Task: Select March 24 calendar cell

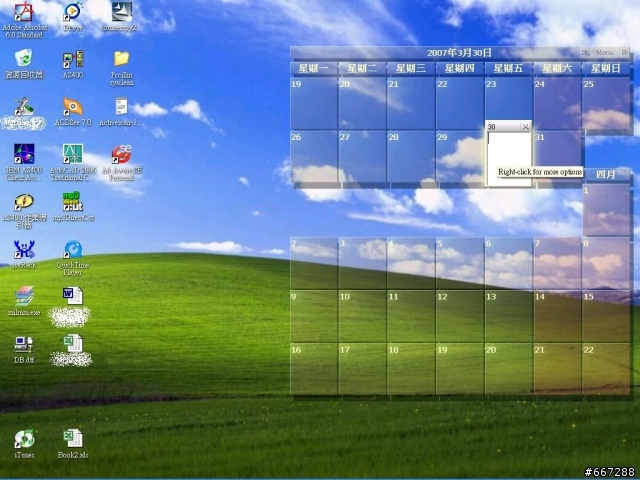Action: [x=557, y=103]
